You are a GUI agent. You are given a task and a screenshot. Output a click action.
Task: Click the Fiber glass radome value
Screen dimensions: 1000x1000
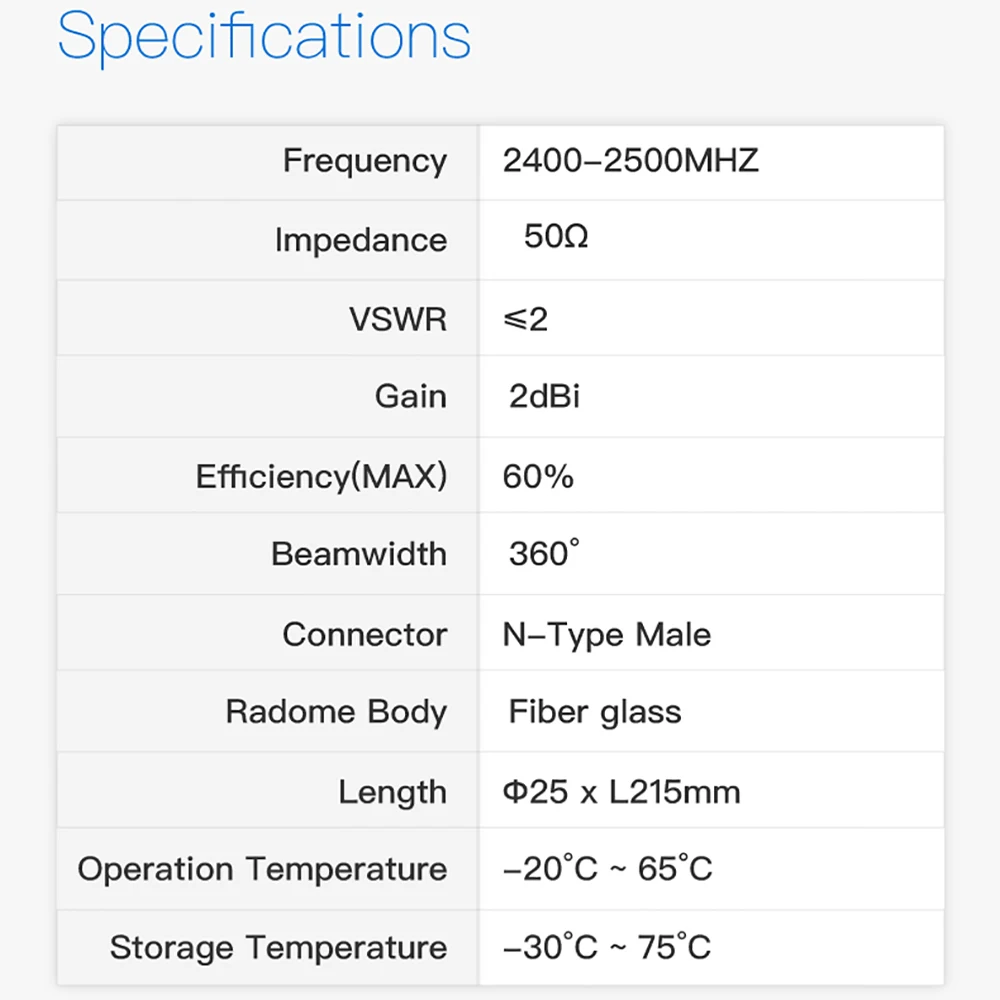(x=595, y=712)
